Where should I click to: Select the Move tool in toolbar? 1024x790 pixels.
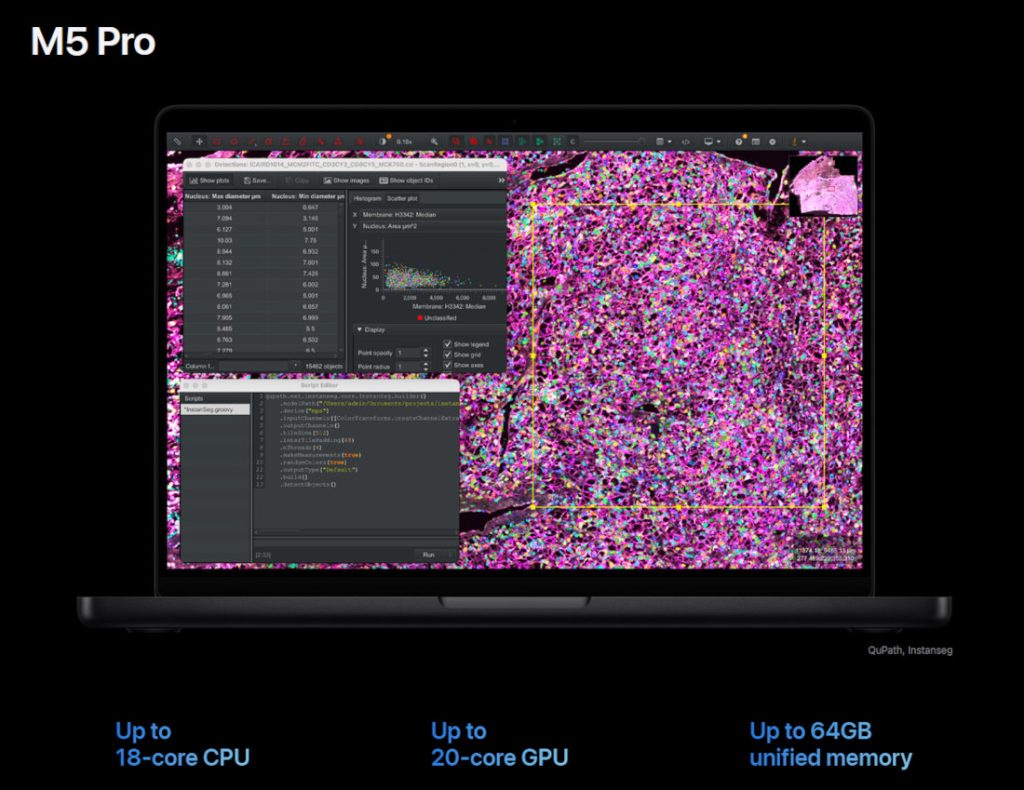coord(198,142)
